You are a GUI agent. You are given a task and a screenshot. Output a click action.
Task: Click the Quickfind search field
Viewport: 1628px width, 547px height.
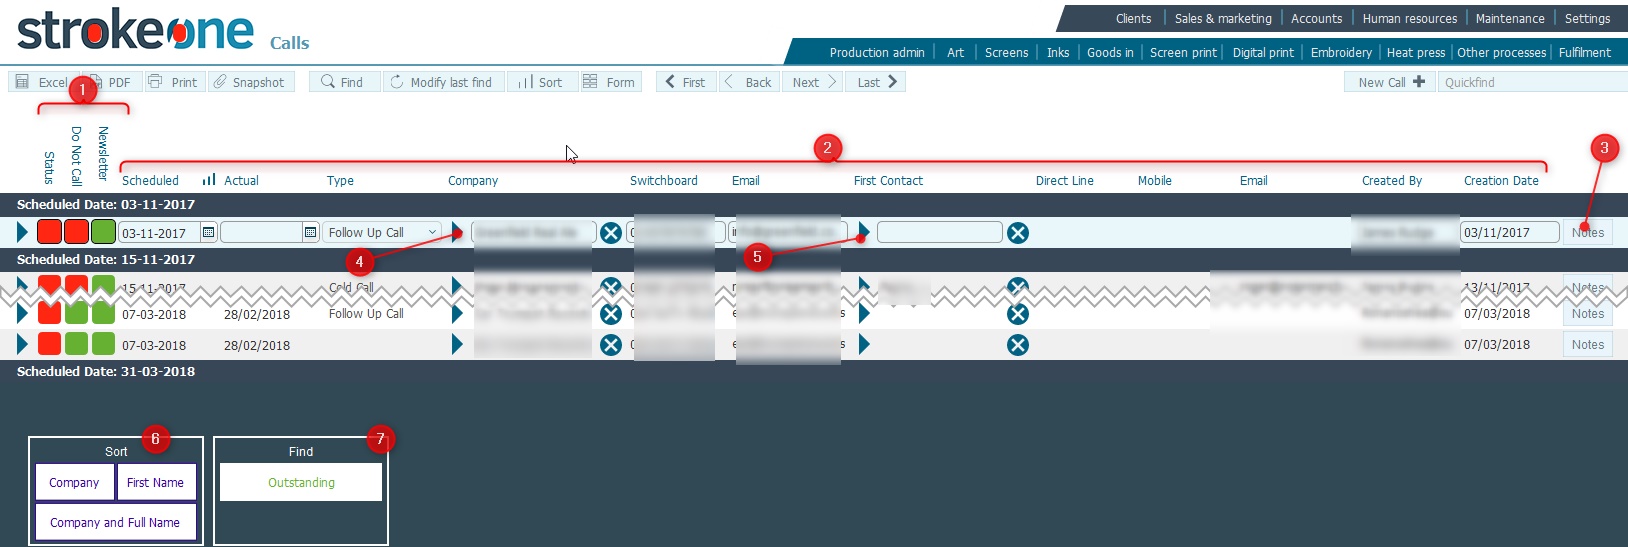point(1530,82)
